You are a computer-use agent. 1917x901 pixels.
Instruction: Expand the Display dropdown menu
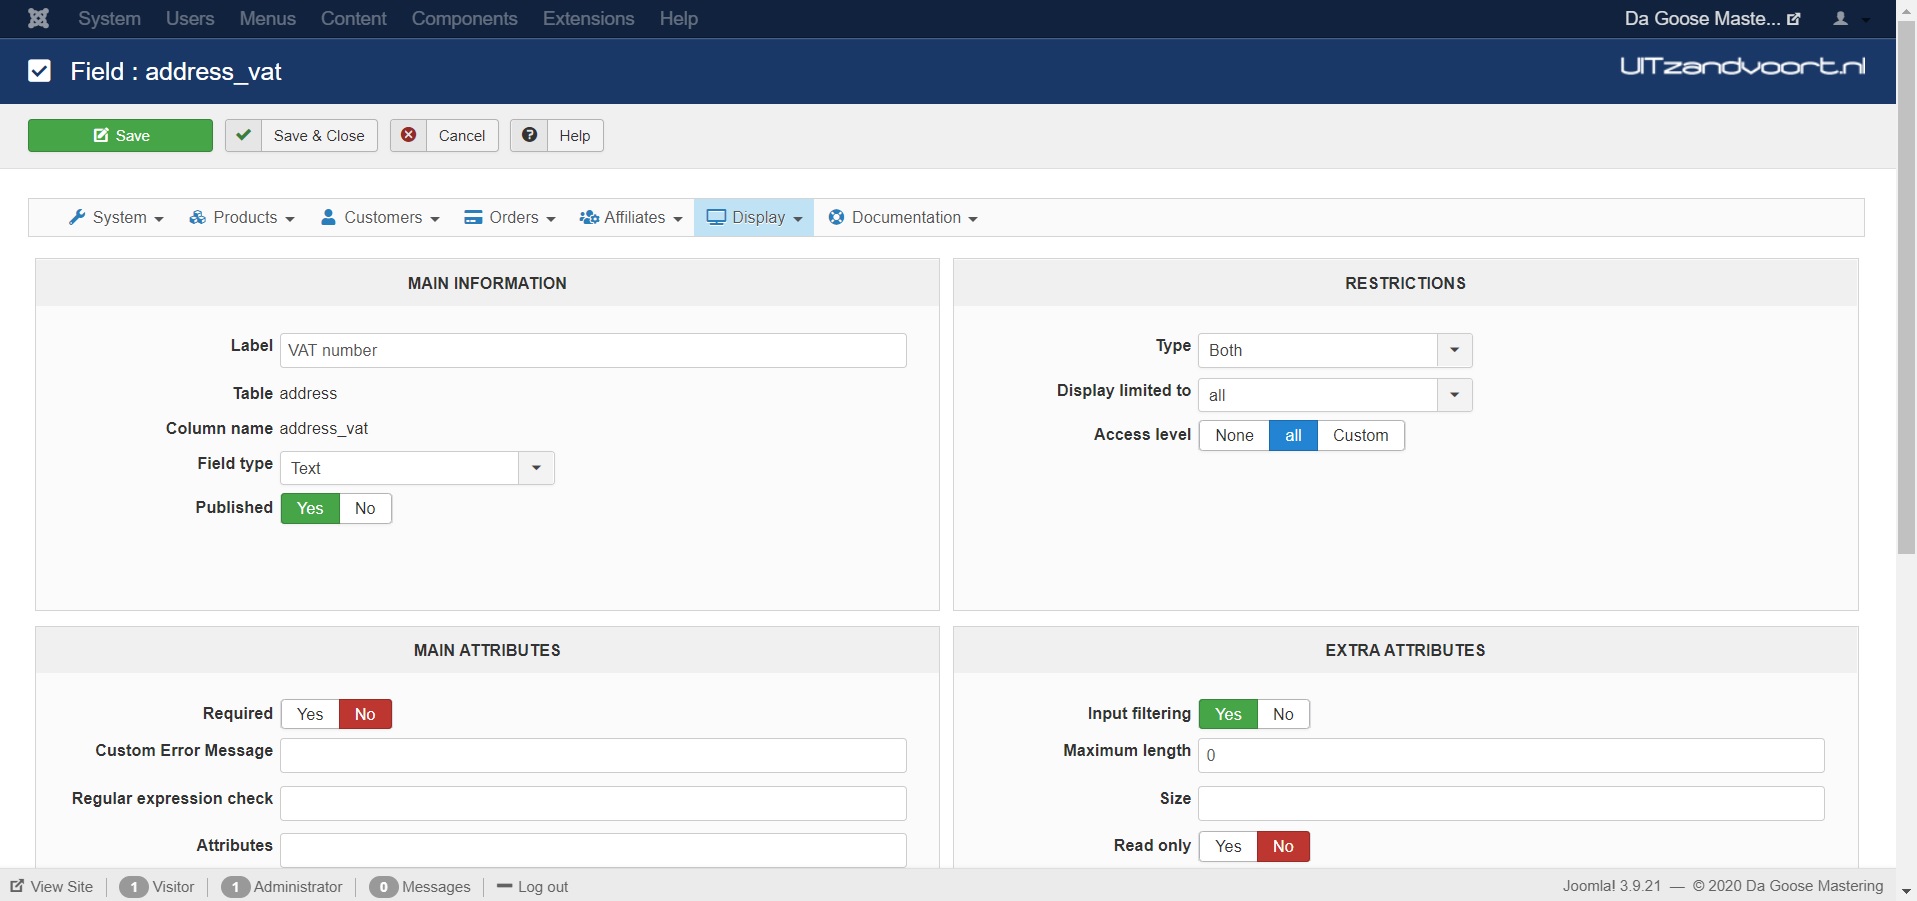[x=754, y=217]
